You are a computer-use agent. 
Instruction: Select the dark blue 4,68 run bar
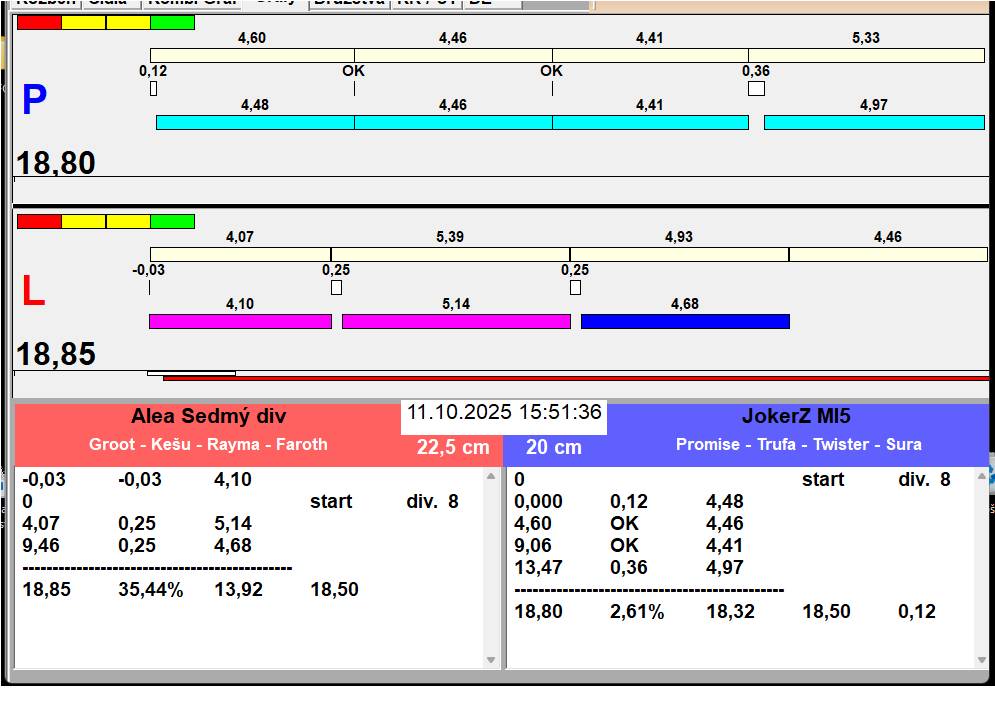coord(685,321)
